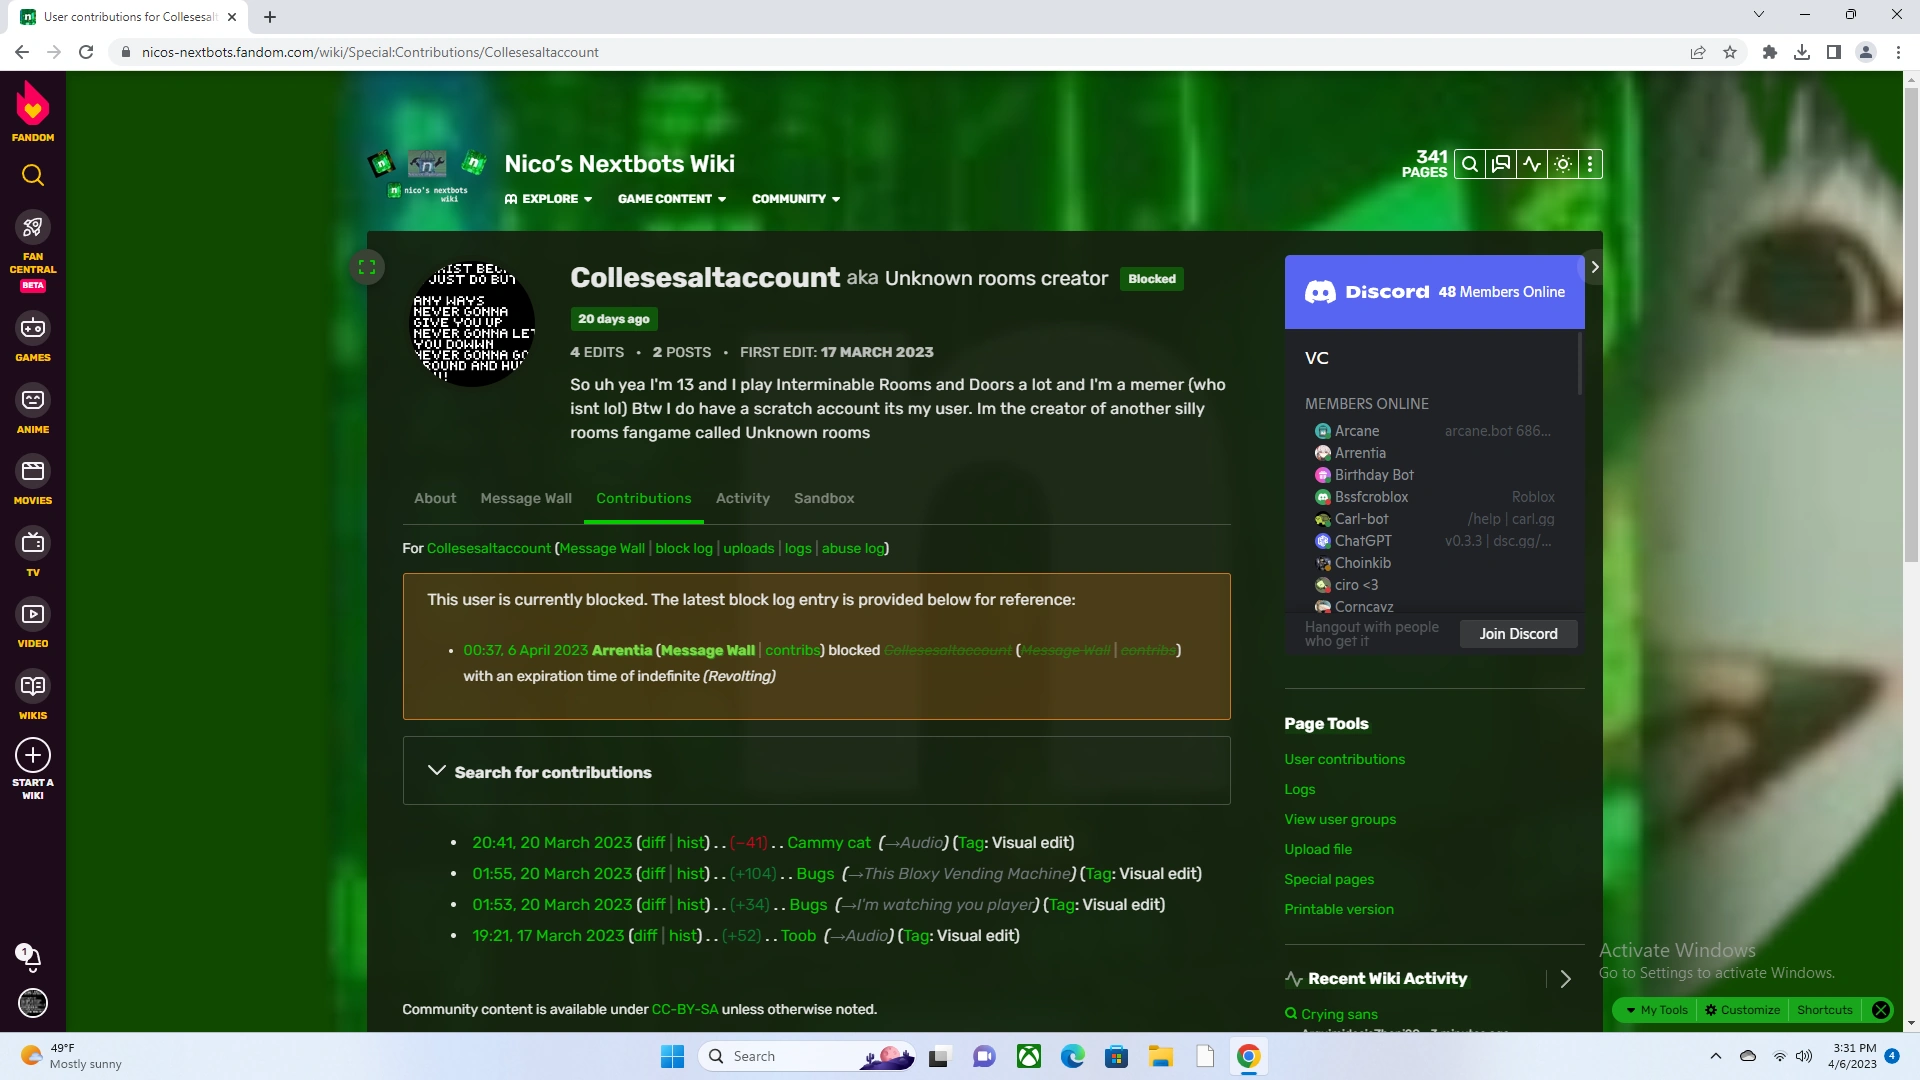The width and height of the screenshot is (1920, 1080).
Task: Toggle light/dark theme with the sun icon
Action: click(1562, 163)
